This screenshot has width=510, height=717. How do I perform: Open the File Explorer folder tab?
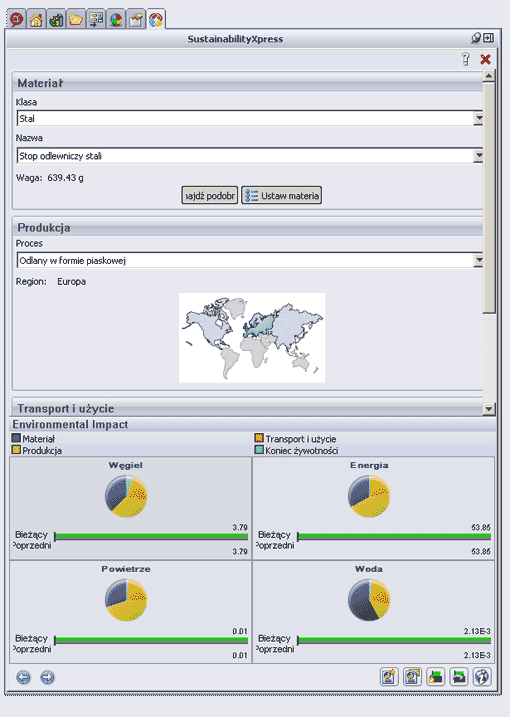[x=76, y=20]
